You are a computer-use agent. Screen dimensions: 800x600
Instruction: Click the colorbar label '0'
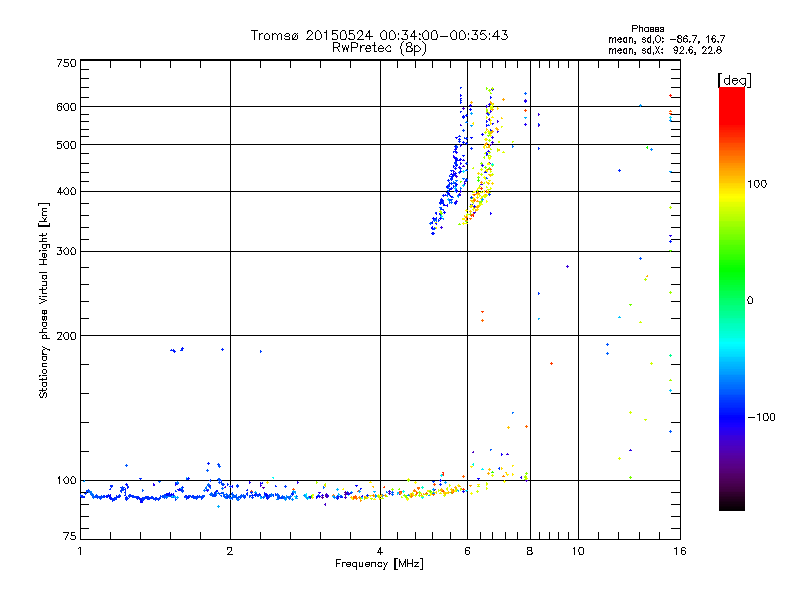(750, 300)
